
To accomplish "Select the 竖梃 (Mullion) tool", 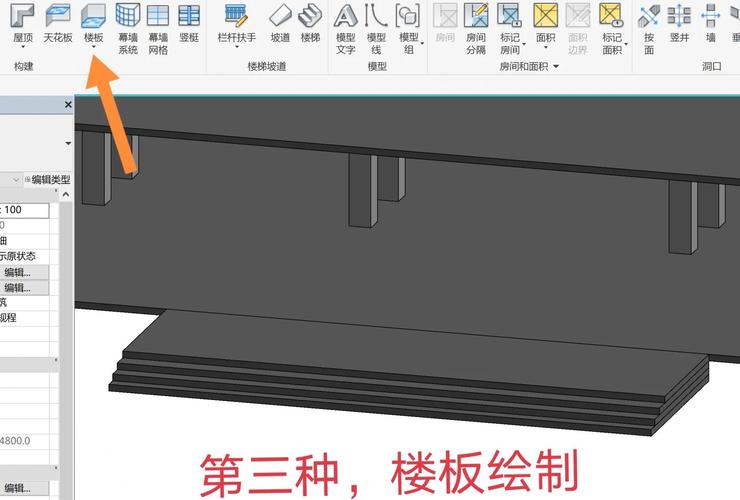I will [189, 21].
